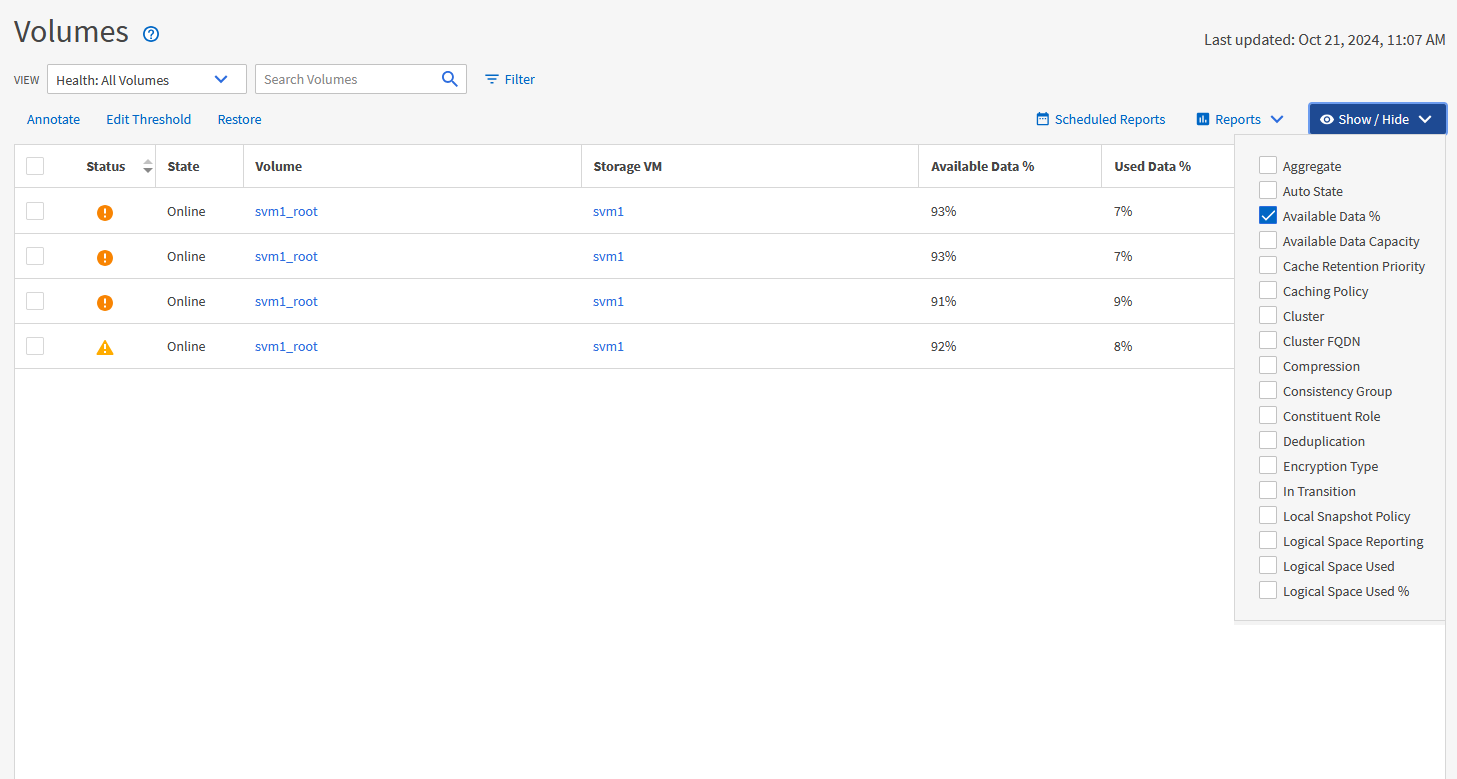Click the orange error status icon in first row
The image size is (1457, 779).
(x=105, y=212)
